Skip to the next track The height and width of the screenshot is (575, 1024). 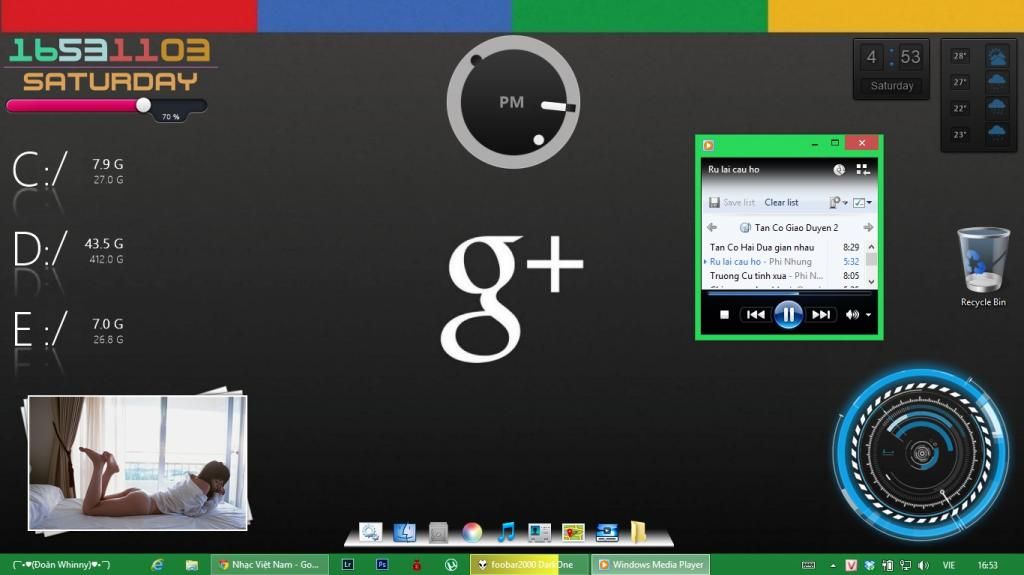pyautogui.click(x=821, y=315)
